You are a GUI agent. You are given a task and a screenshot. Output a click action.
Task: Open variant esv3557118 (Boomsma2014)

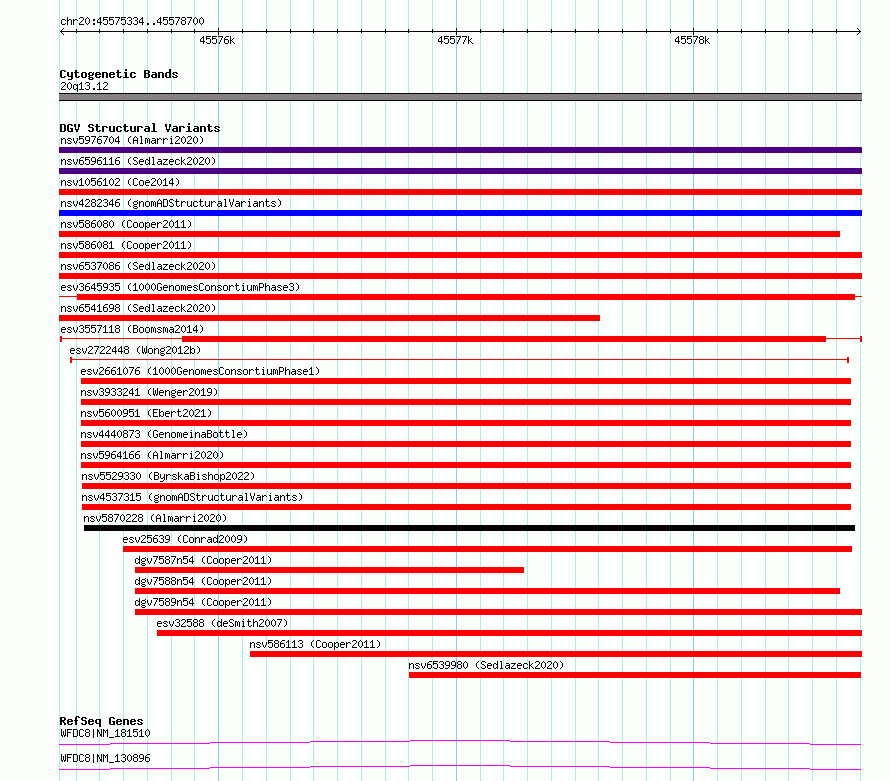132,329
